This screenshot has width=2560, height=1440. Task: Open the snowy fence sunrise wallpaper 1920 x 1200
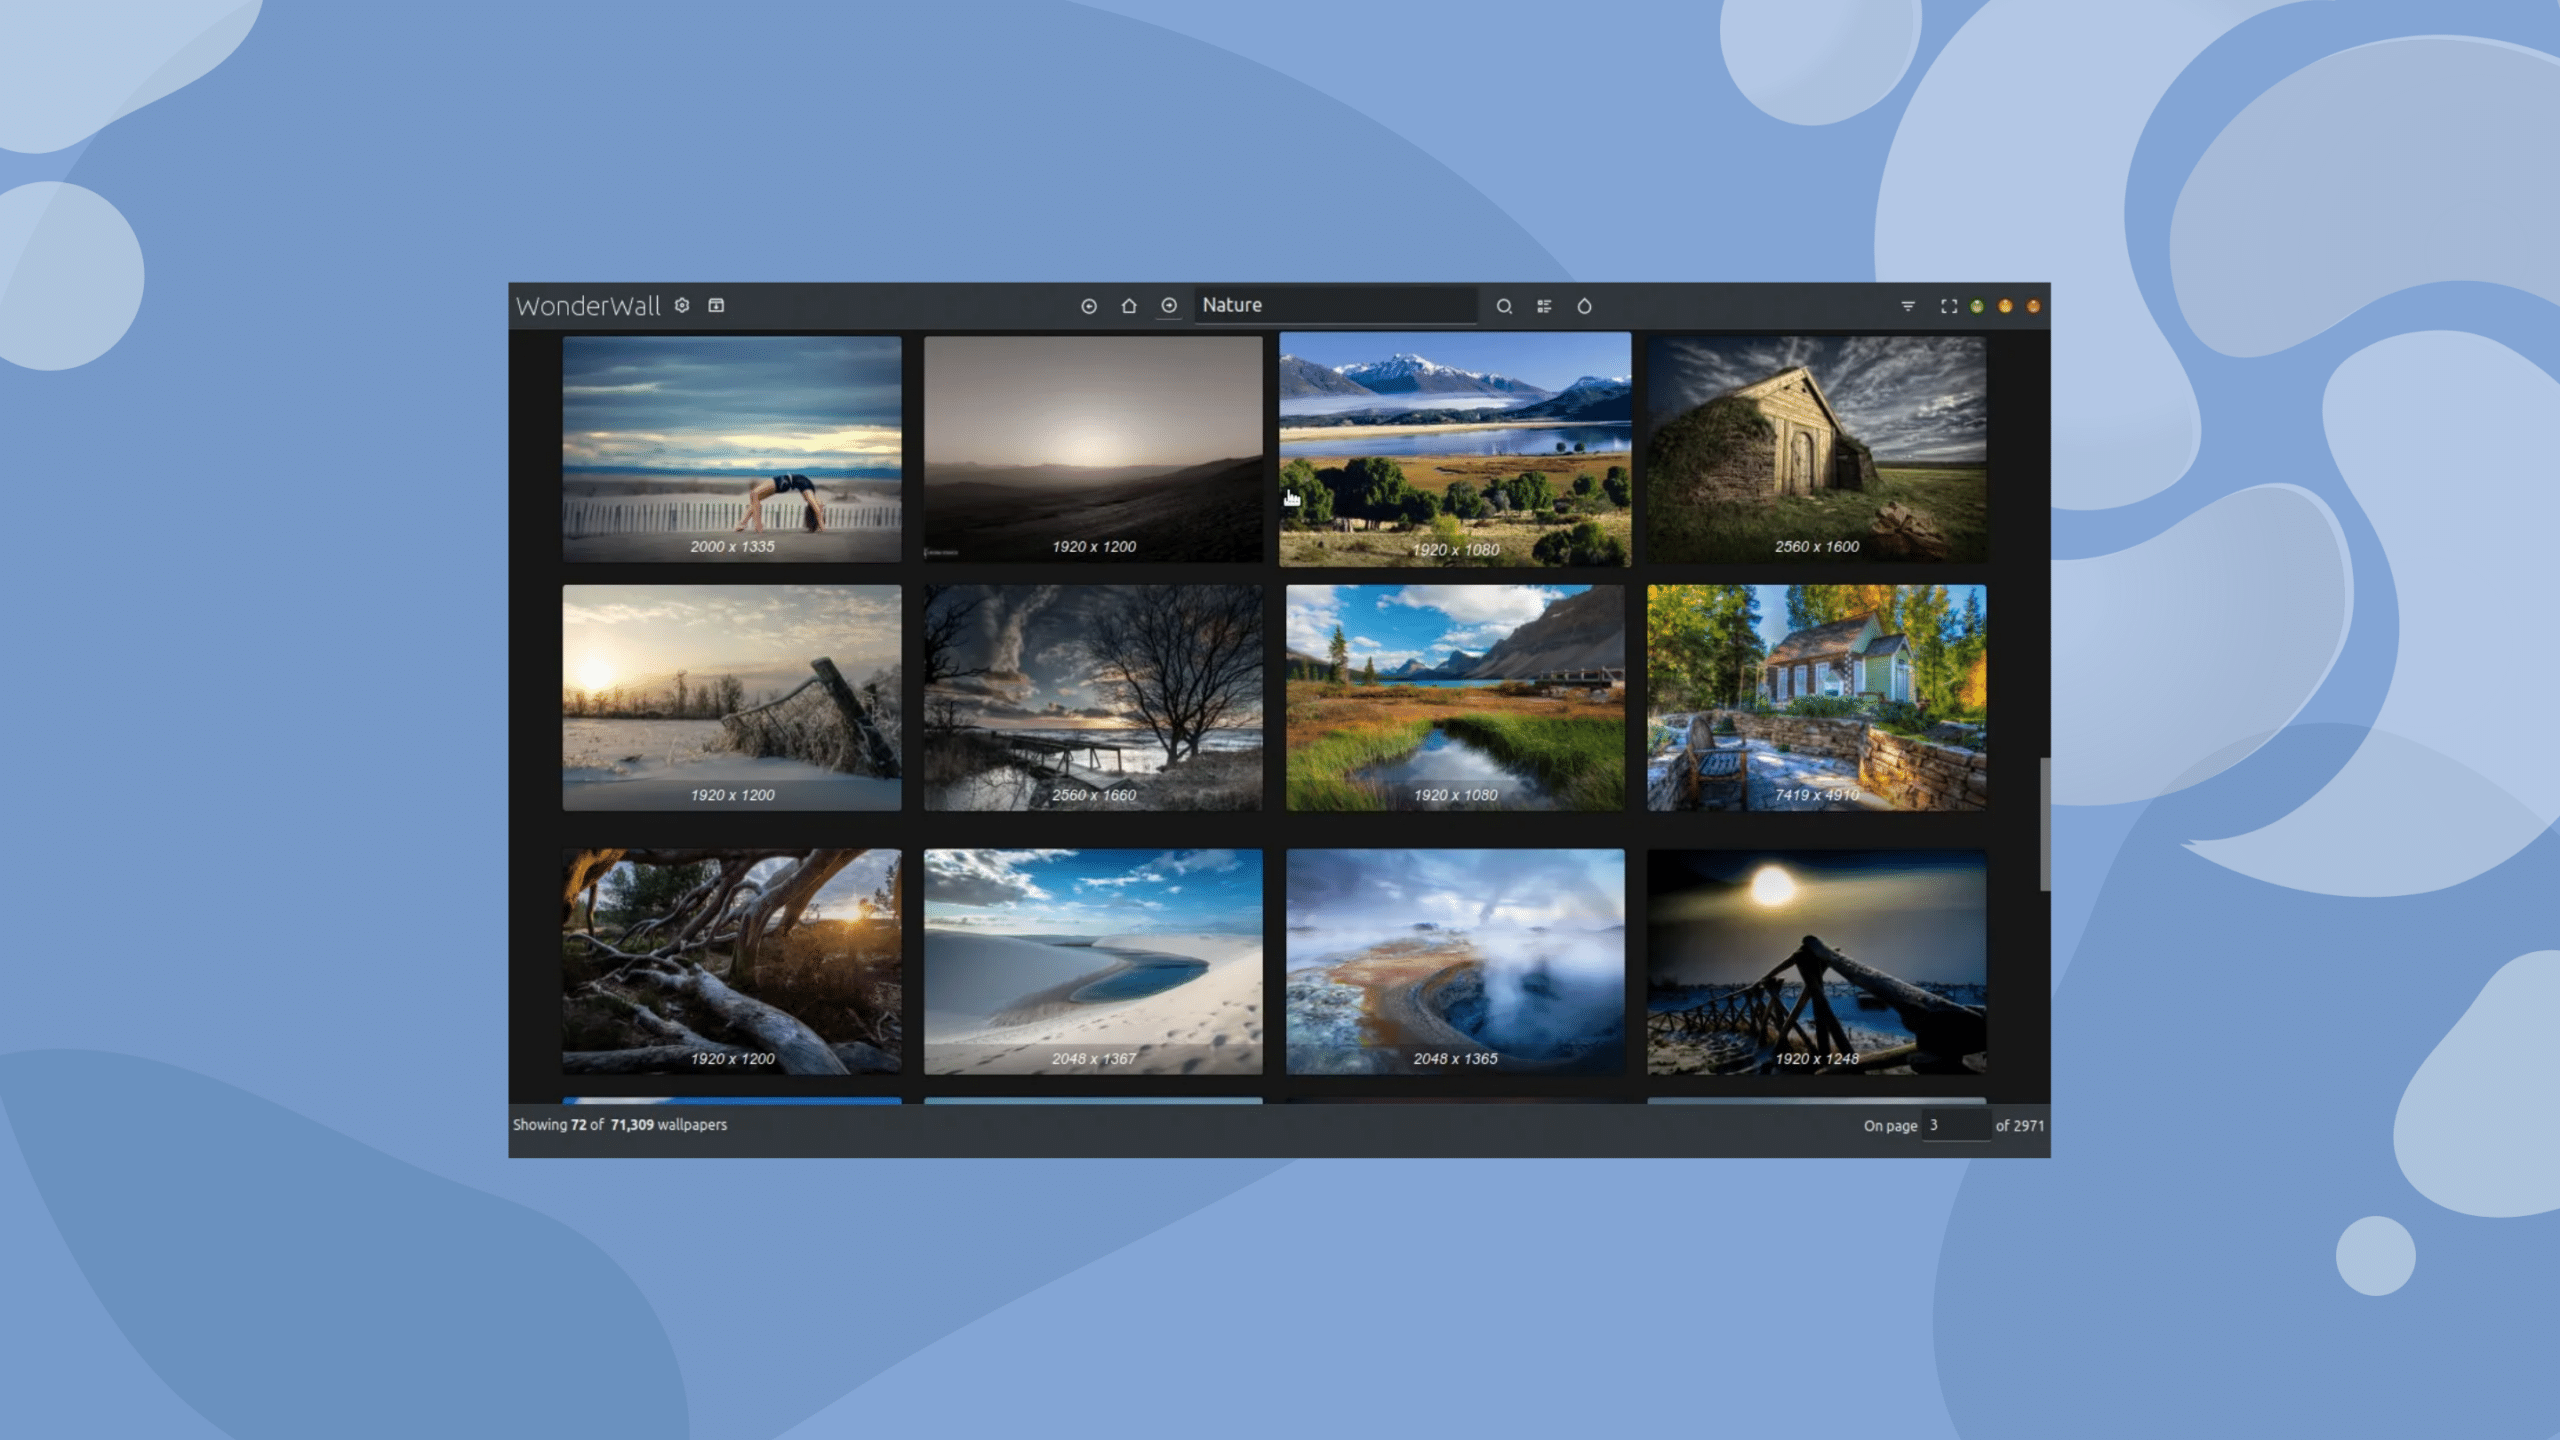[x=732, y=698]
